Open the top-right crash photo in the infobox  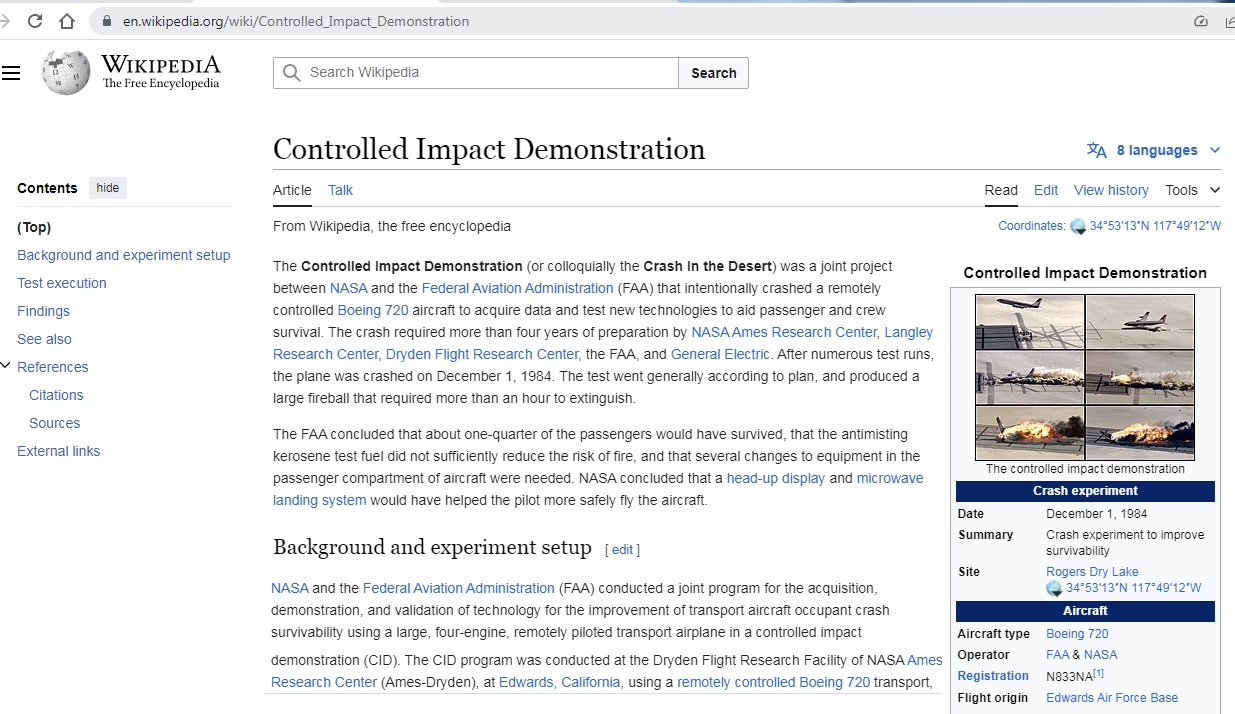pos(1140,321)
